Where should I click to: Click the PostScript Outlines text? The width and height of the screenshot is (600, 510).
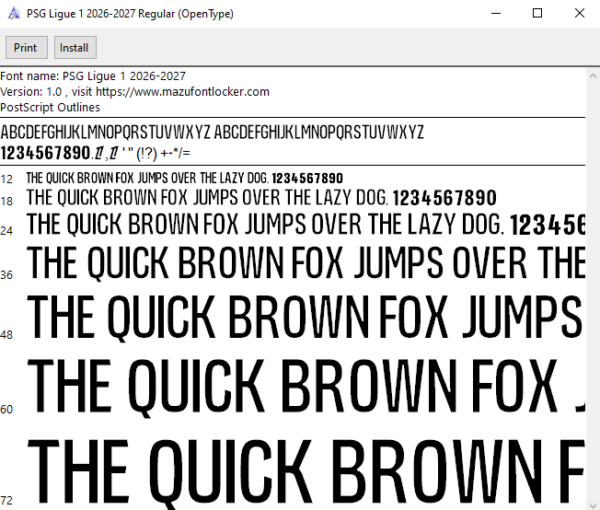point(50,108)
